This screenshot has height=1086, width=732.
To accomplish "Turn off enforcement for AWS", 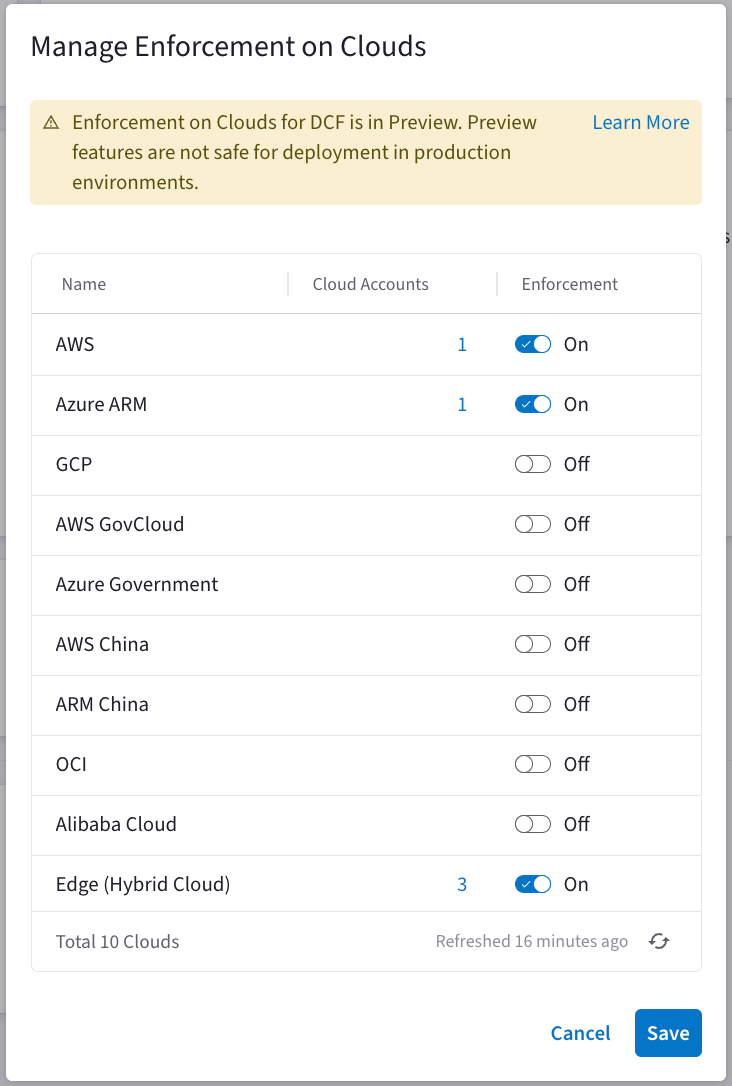I will click(x=532, y=343).
